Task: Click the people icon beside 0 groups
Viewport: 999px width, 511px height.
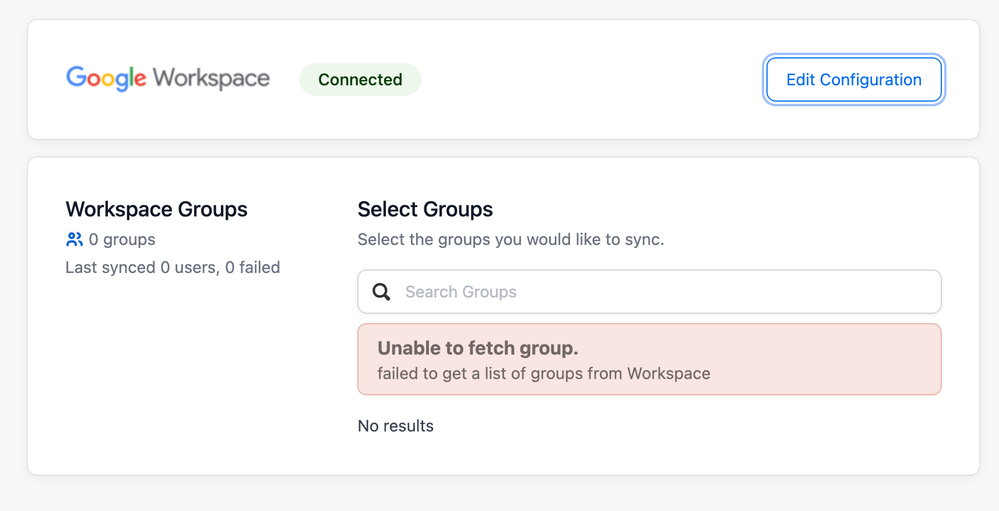Action: pyautogui.click(x=74, y=240)
